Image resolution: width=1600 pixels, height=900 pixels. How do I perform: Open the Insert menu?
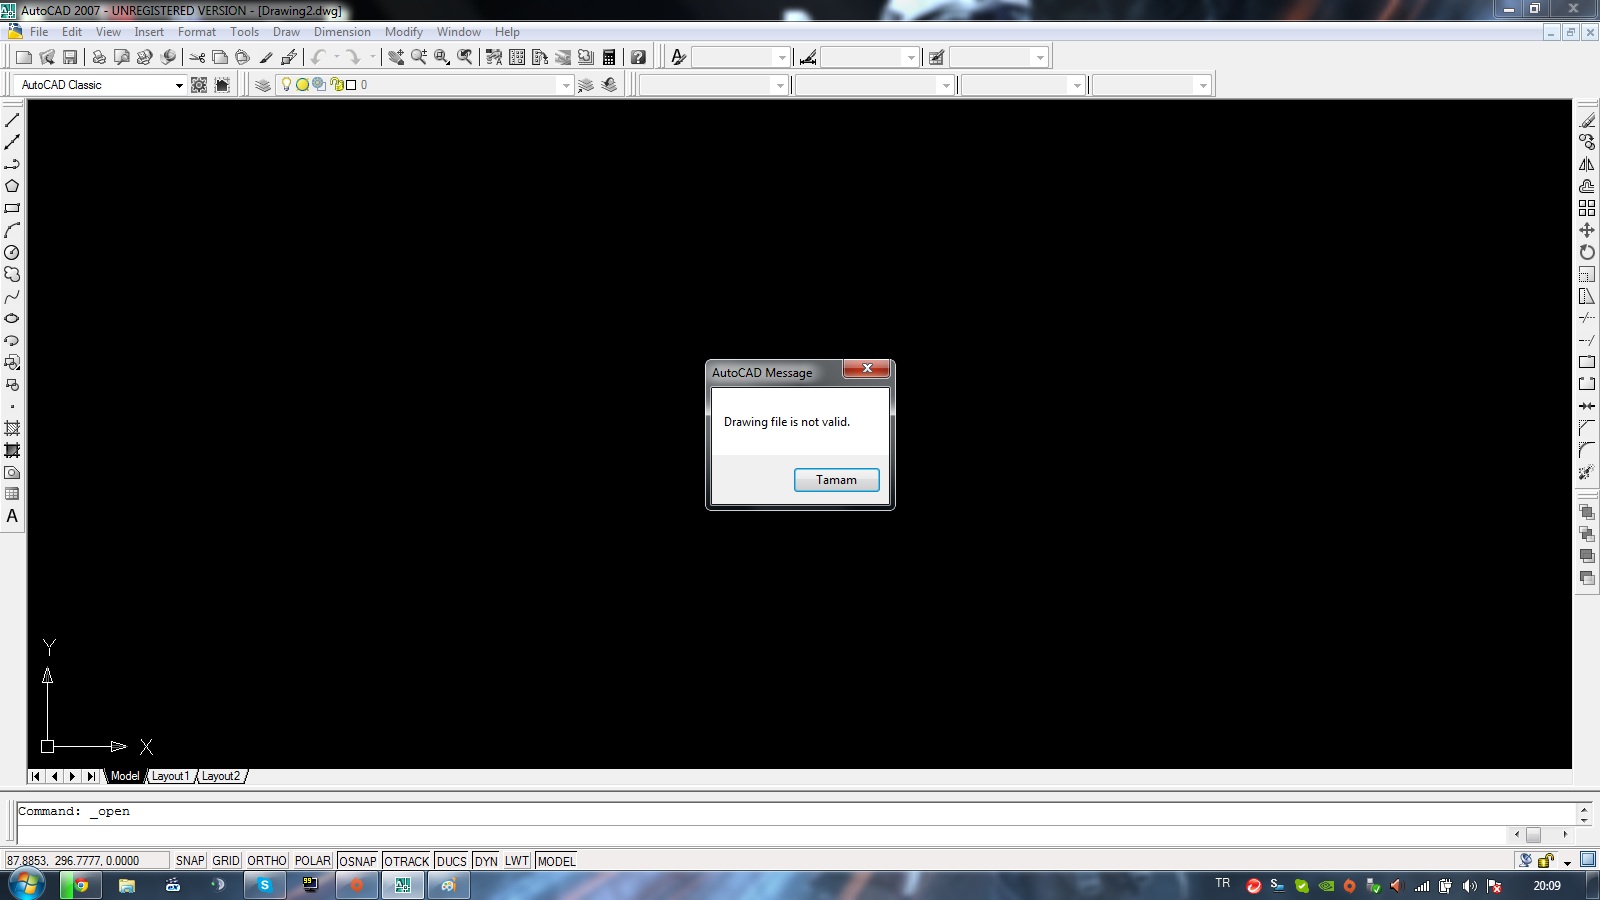click(x=149, y=32)
